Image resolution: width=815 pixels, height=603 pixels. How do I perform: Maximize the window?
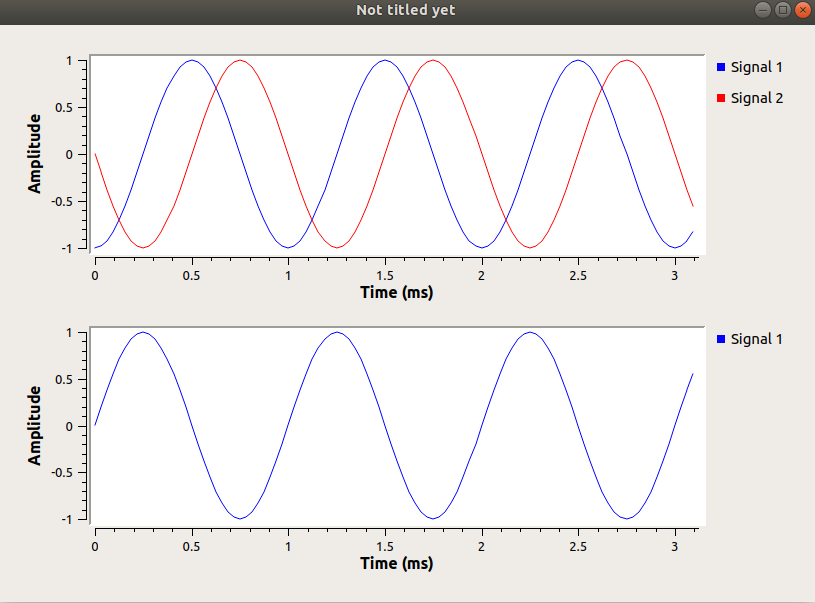click(783, 10)
